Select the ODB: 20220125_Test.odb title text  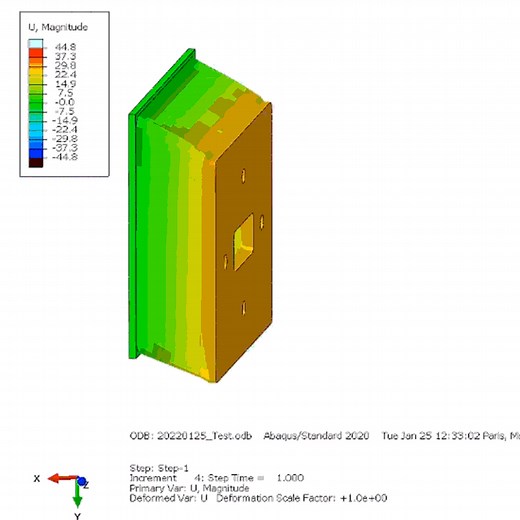coord(191,436)
